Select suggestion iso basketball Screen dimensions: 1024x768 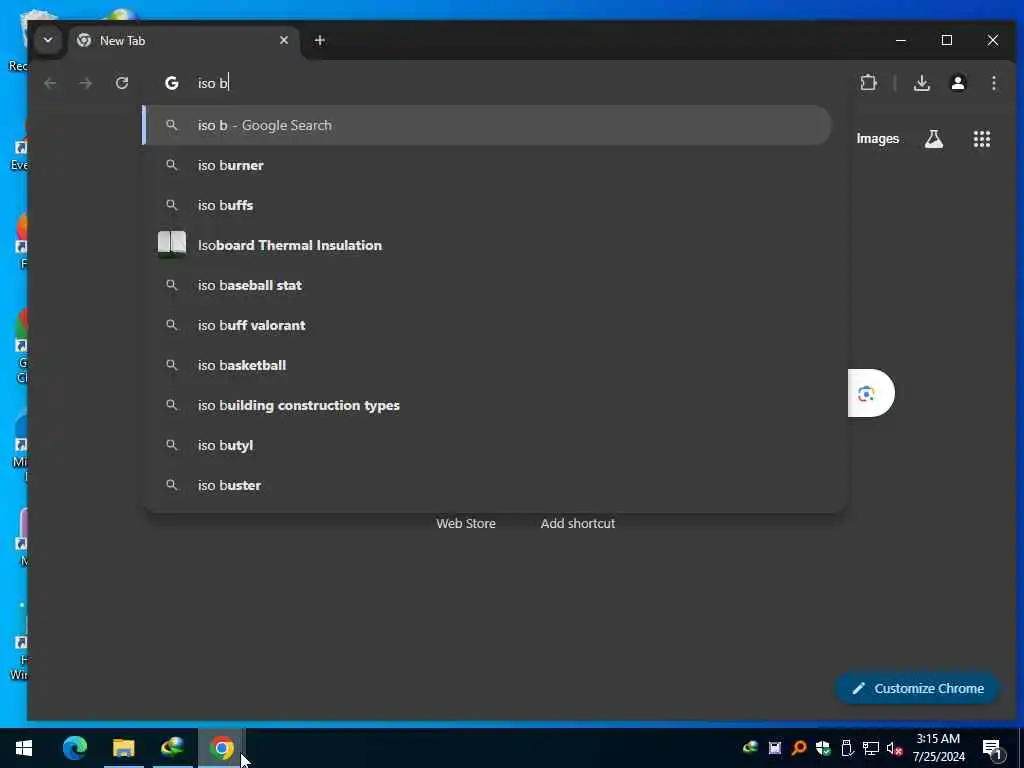coord(487,365)
